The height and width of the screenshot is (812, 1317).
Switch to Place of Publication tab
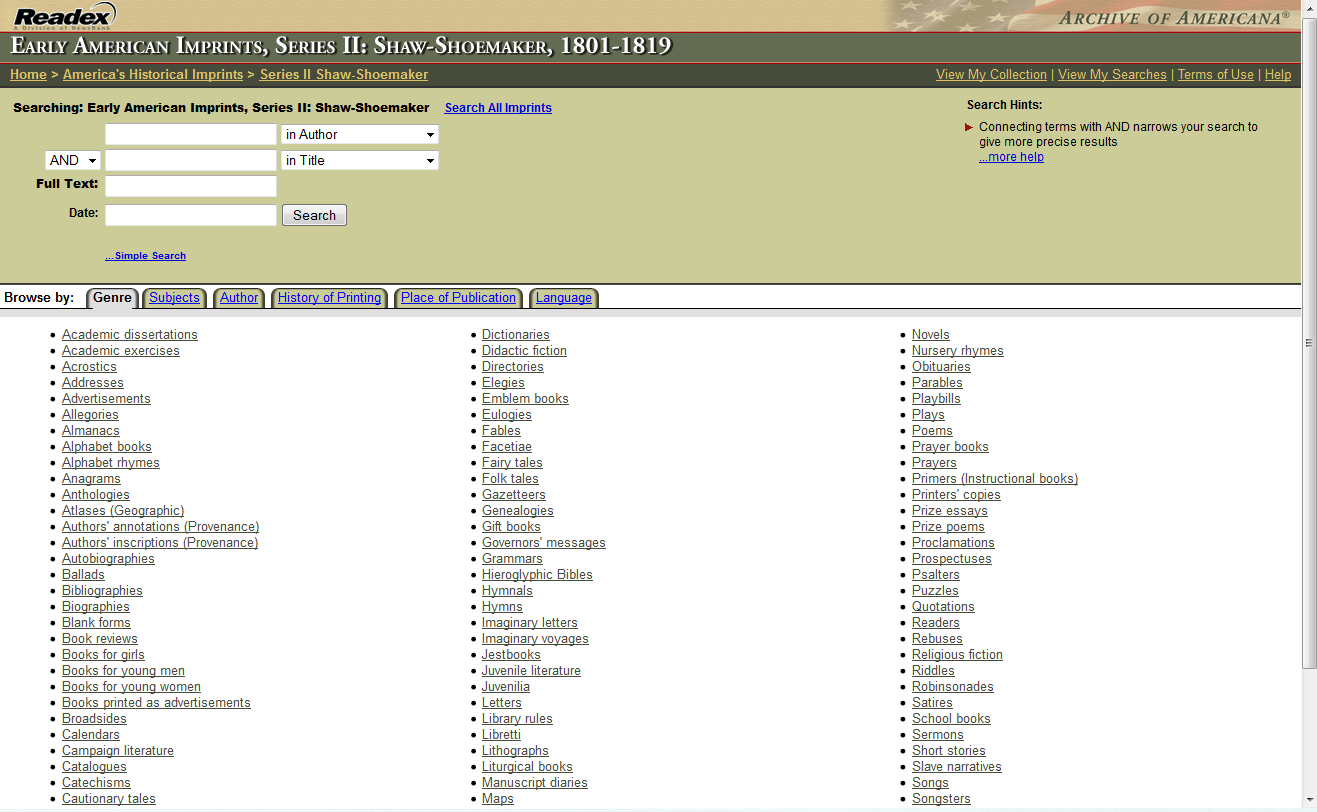pos(458,298)
